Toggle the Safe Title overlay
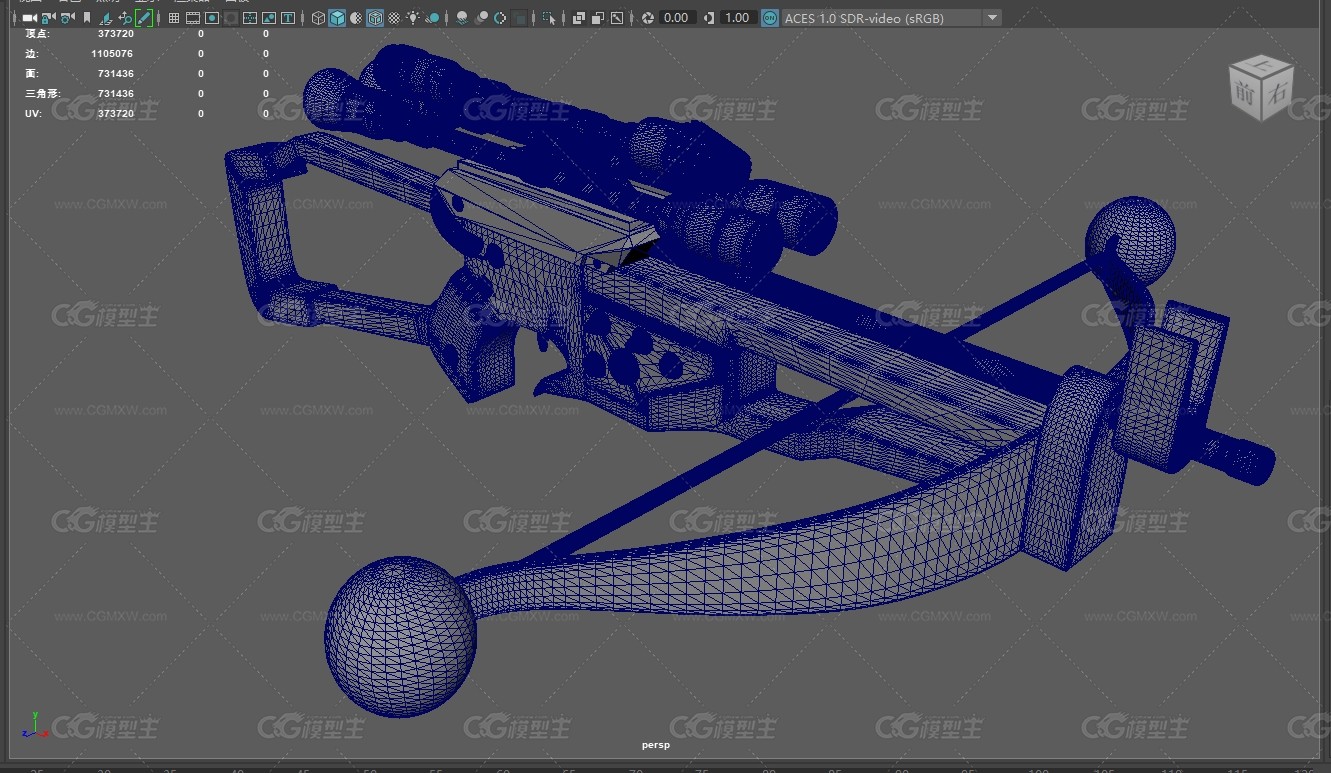 [x=288, y=18]
